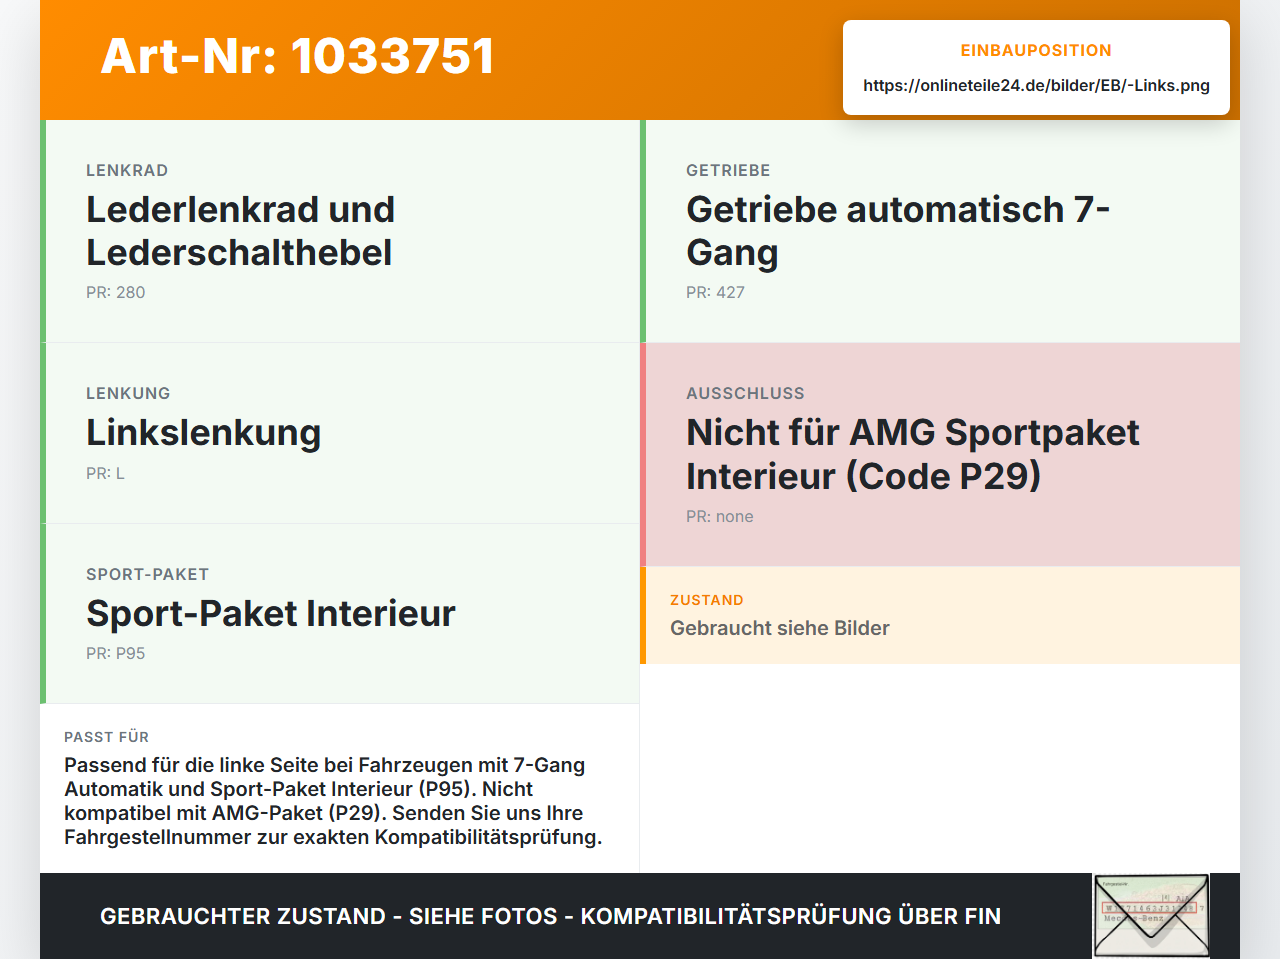
Task: Click the PR: none code
Action: [x=720, y=516]
